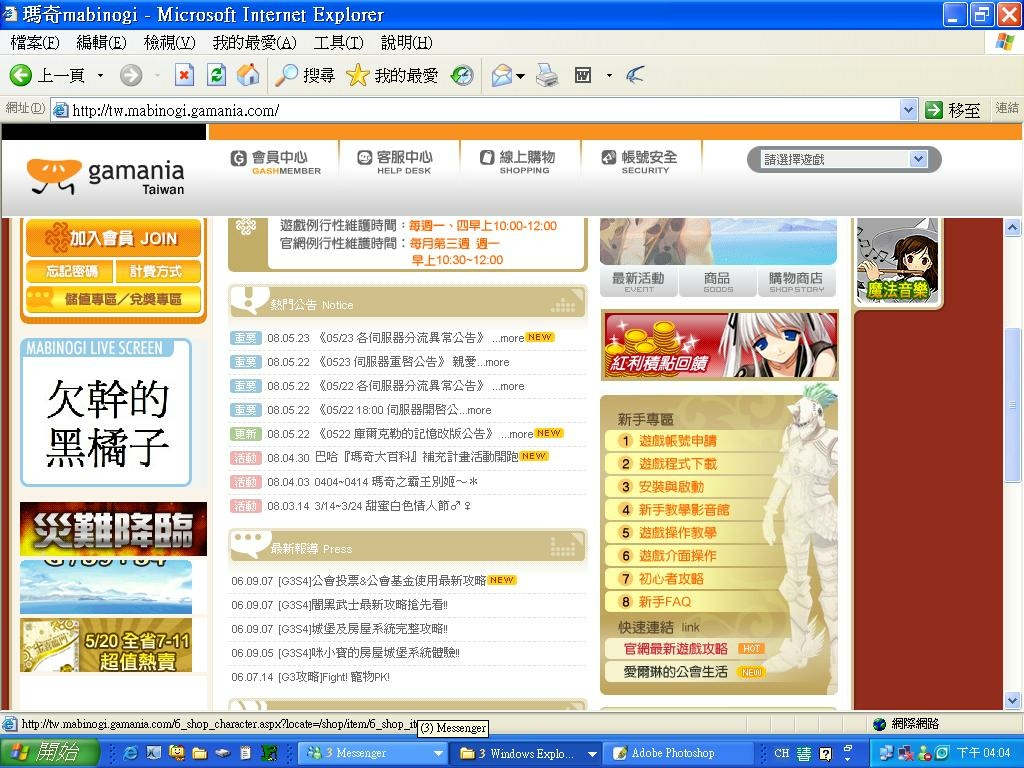This screenshot has height=768, width=1024.
Task: Open the 魔法音樂 thumbnail
Action: click(897, 261)
